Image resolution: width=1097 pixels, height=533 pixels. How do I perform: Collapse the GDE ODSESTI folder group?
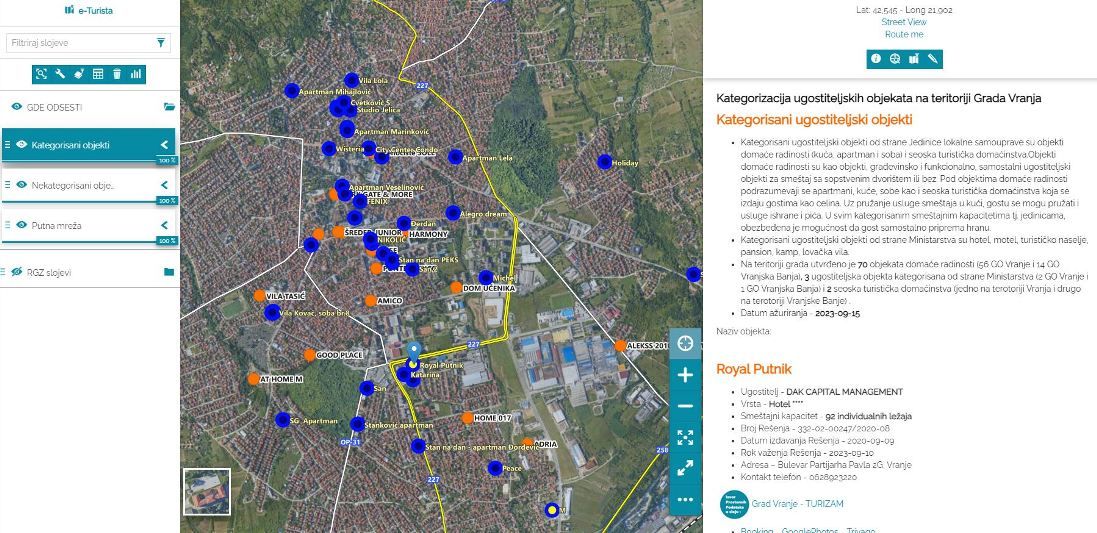(169, 107)
